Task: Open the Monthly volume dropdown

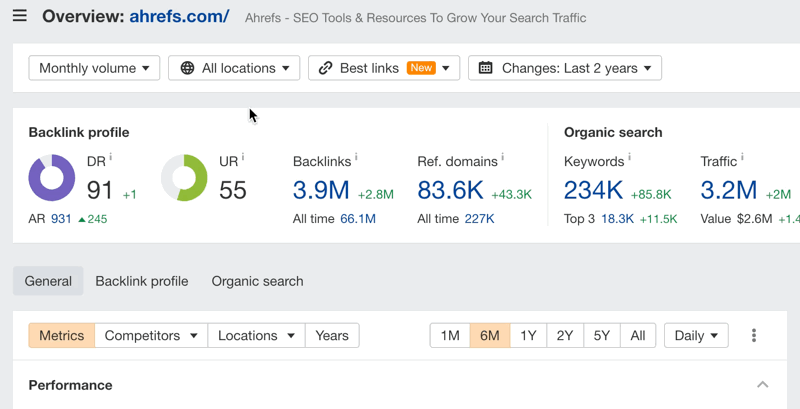Action: pyautogui.click(x=94, y=68)
